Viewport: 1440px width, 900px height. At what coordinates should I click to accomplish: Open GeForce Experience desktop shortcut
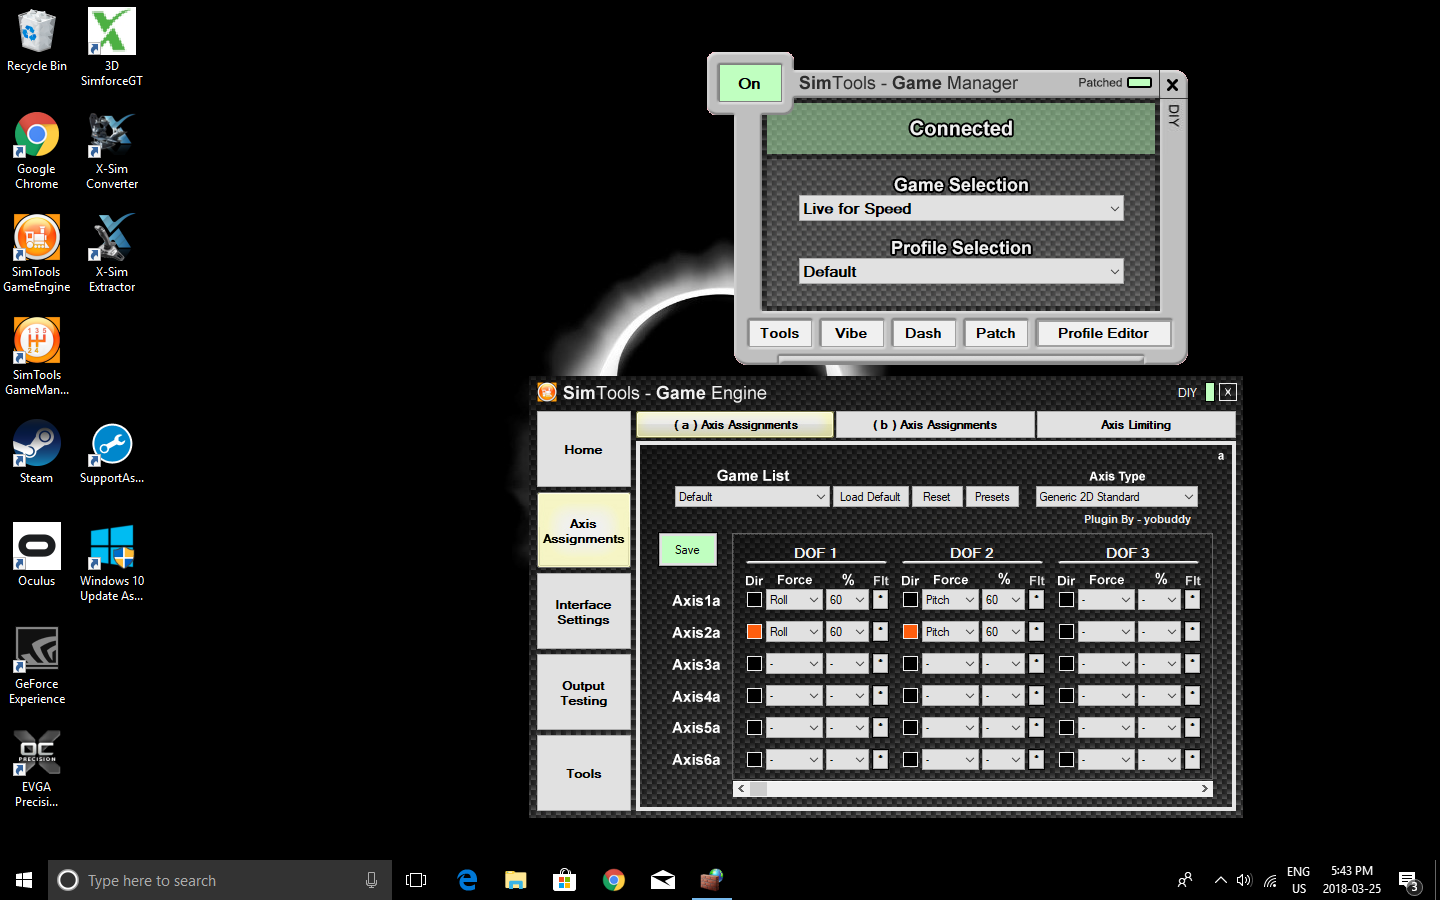[x=37, y=666]
